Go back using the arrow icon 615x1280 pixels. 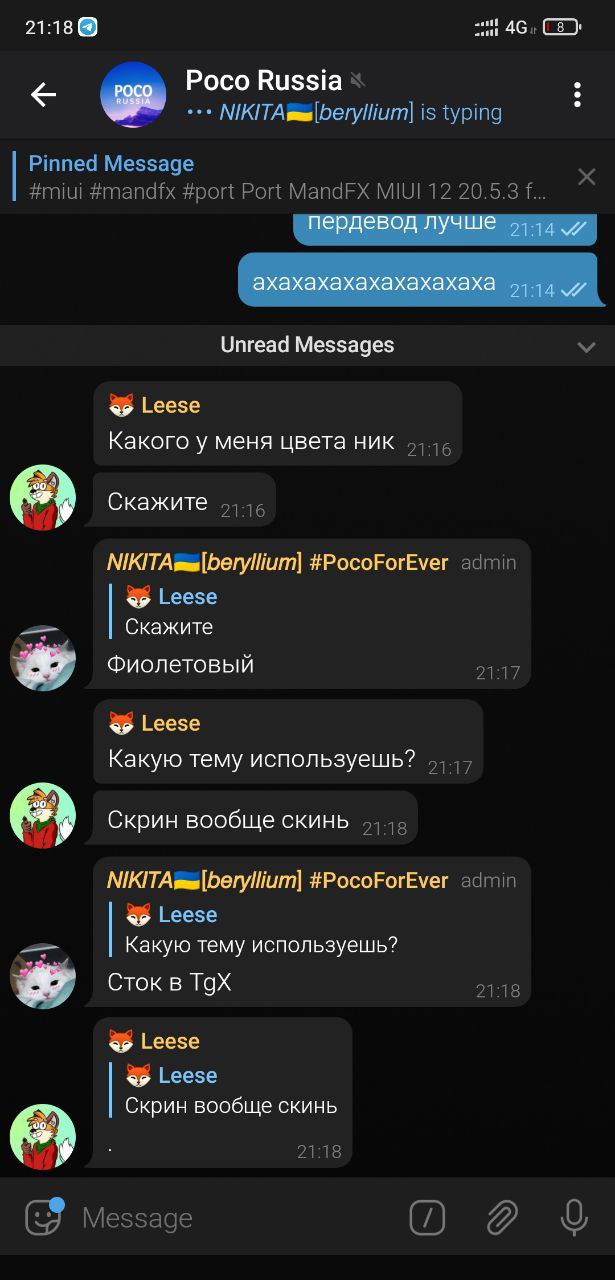(43, 95)
